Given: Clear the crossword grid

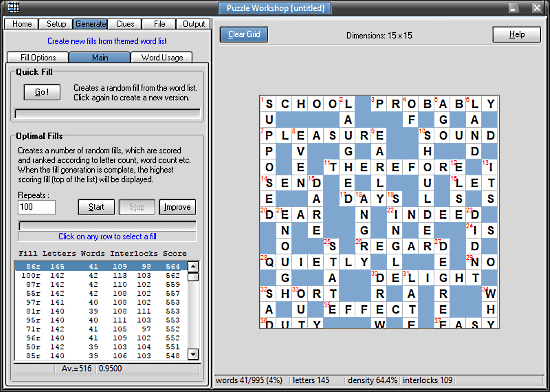Looking at the screenshot, I should coord(244,34).
